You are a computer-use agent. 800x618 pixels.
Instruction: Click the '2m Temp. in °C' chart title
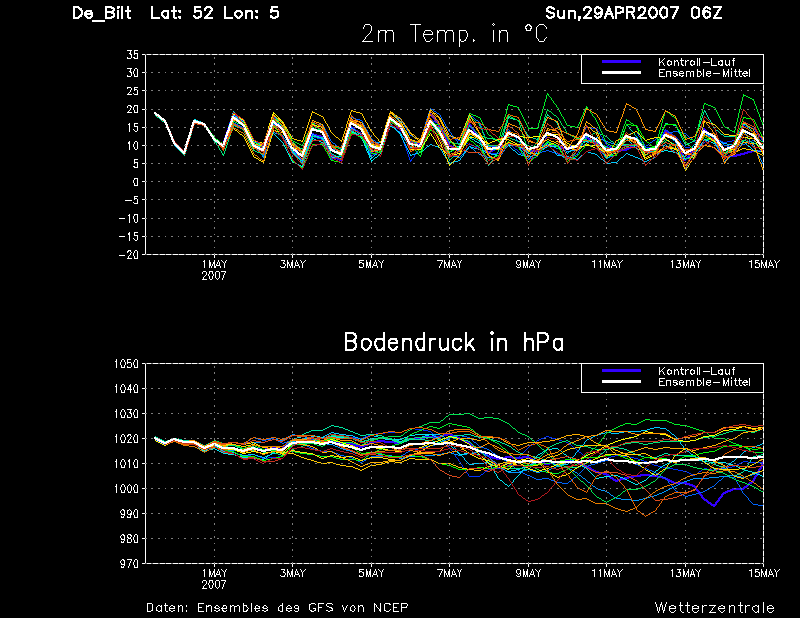[454, 34]
